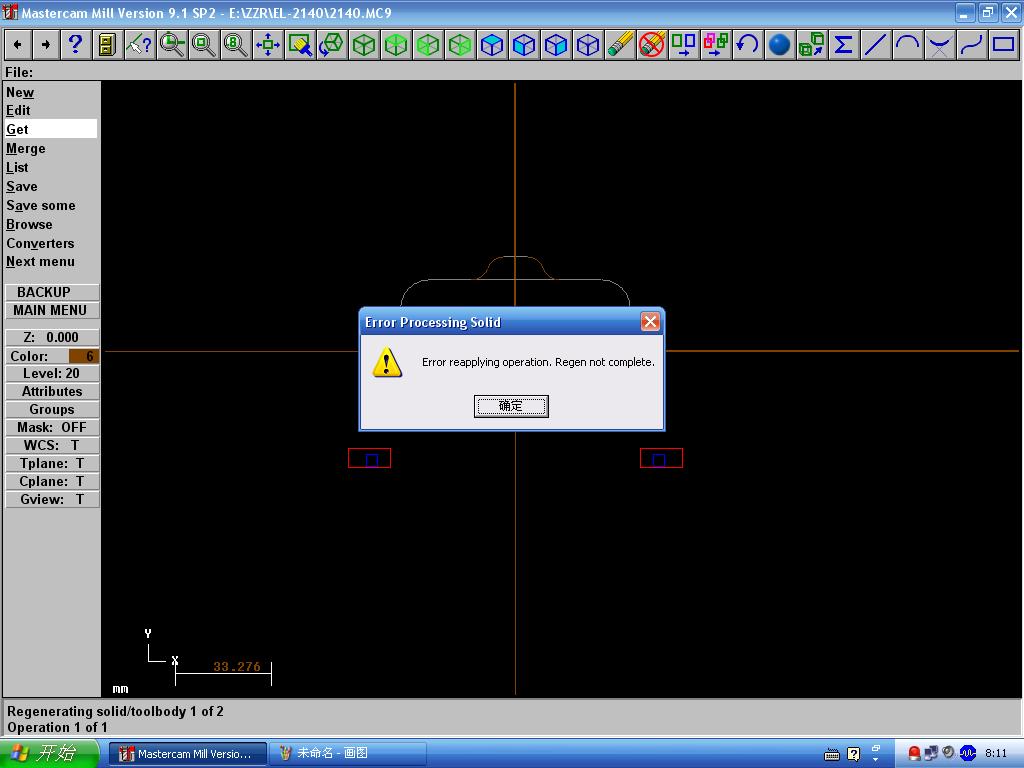Viewport: 1024px width, 768px height.
Task: Select the create arc tool icon
Action: coord(907,44)
